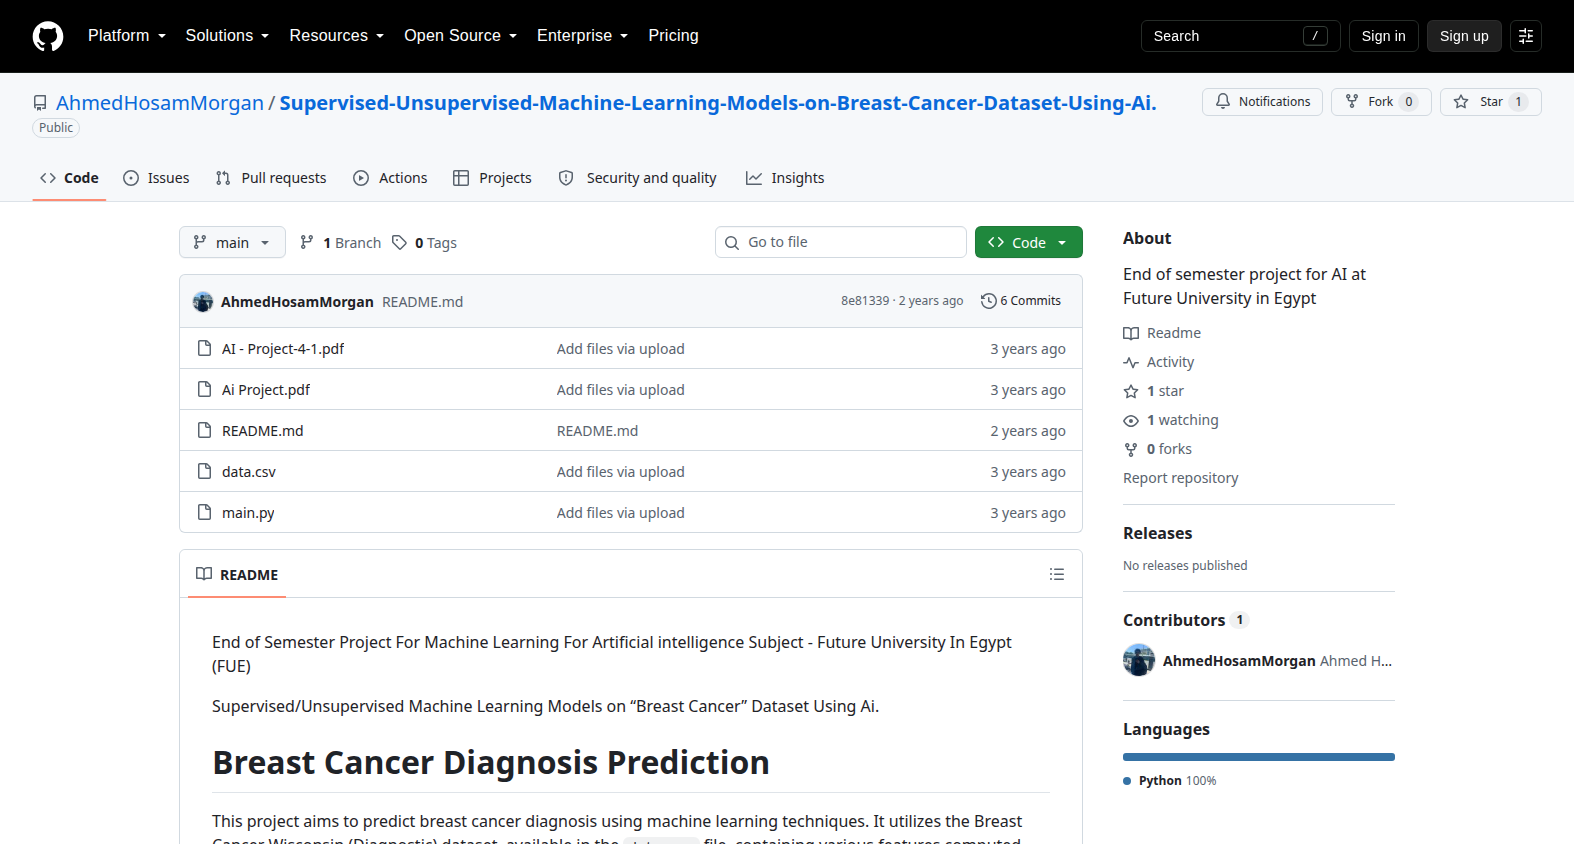Click file icon beside main.py

[x=204, y=512]
